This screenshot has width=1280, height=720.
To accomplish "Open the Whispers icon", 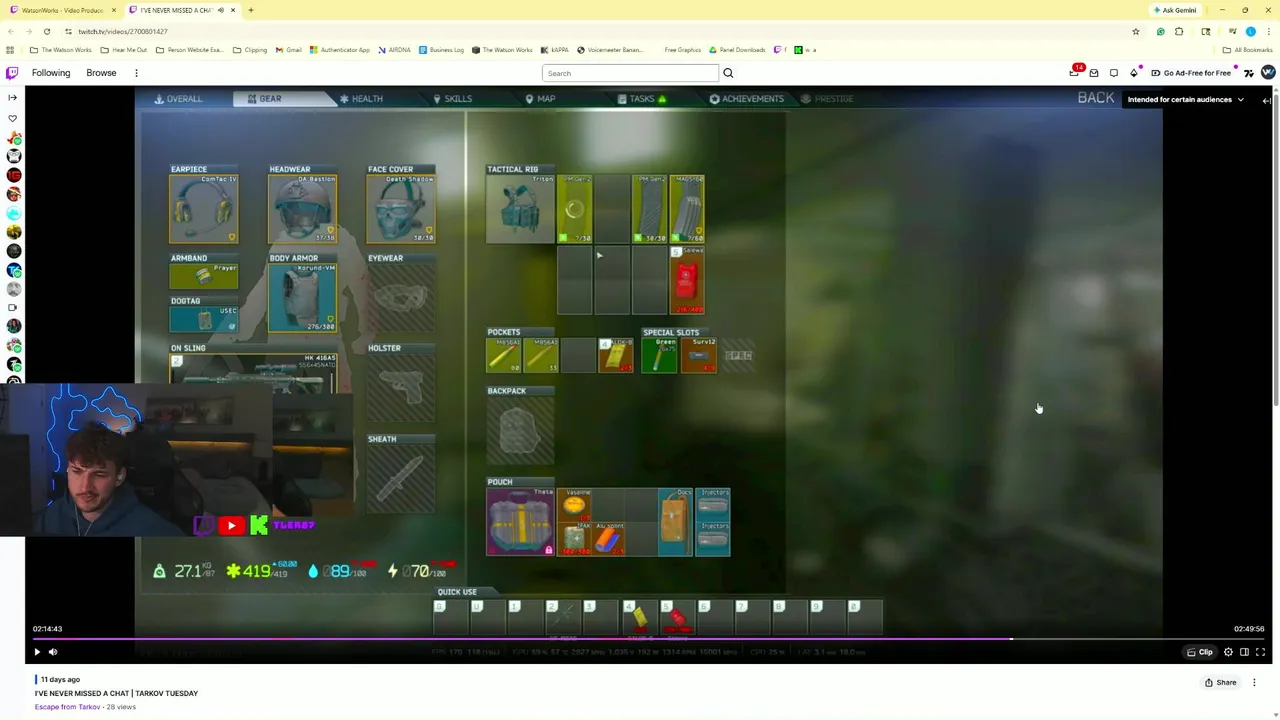I will point(1114,73).
